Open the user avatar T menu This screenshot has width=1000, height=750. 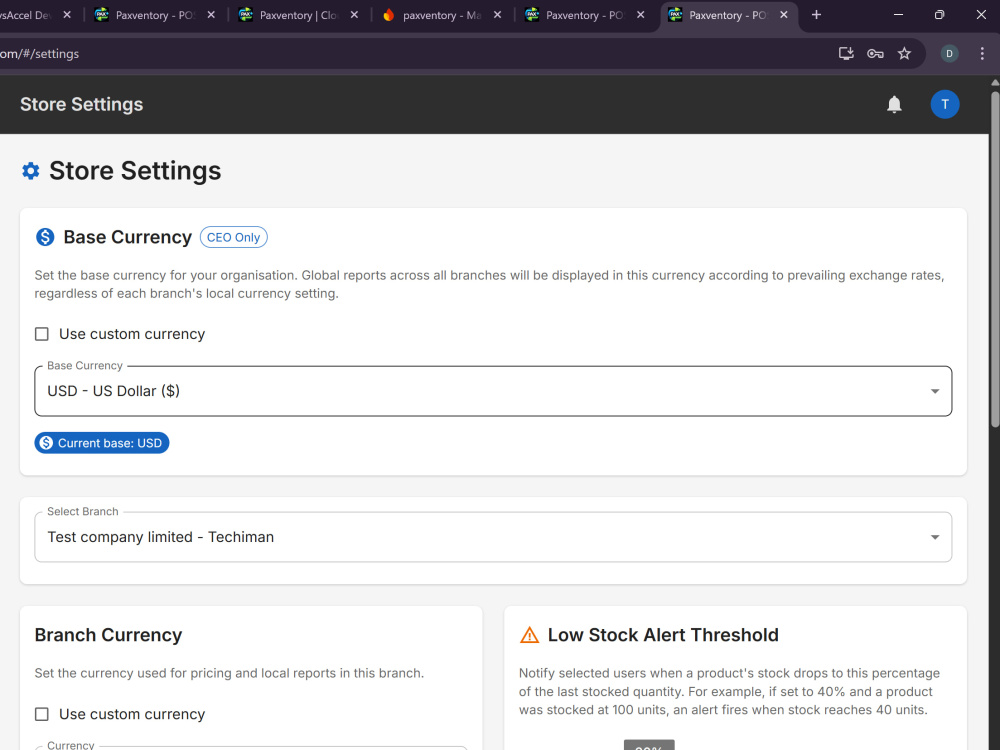click(x=945, y=104)
